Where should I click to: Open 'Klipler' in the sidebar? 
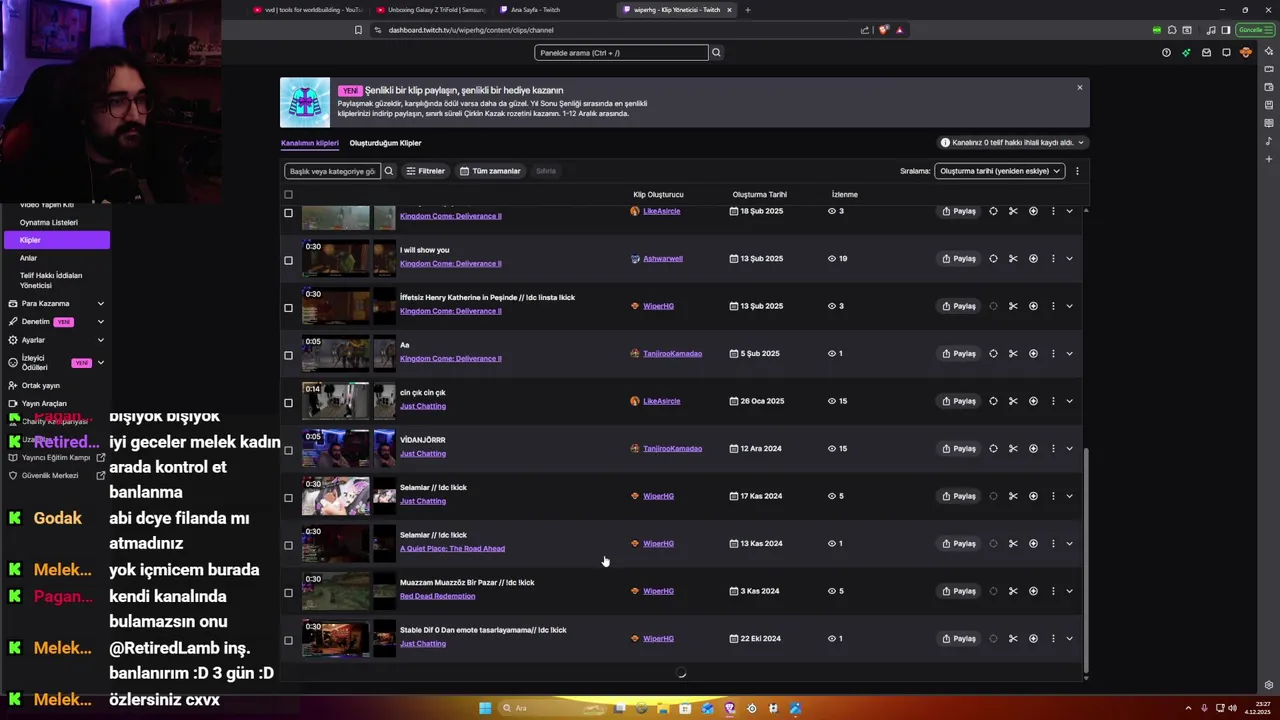point(56,240)
